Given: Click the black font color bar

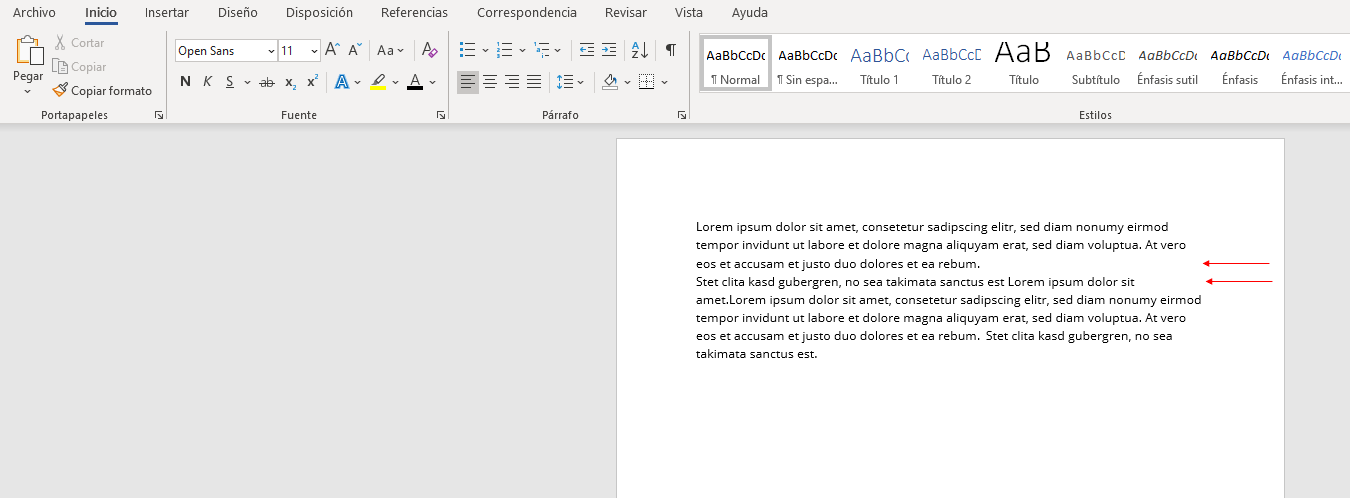Looking at the screenshot, I should (415, 89).
